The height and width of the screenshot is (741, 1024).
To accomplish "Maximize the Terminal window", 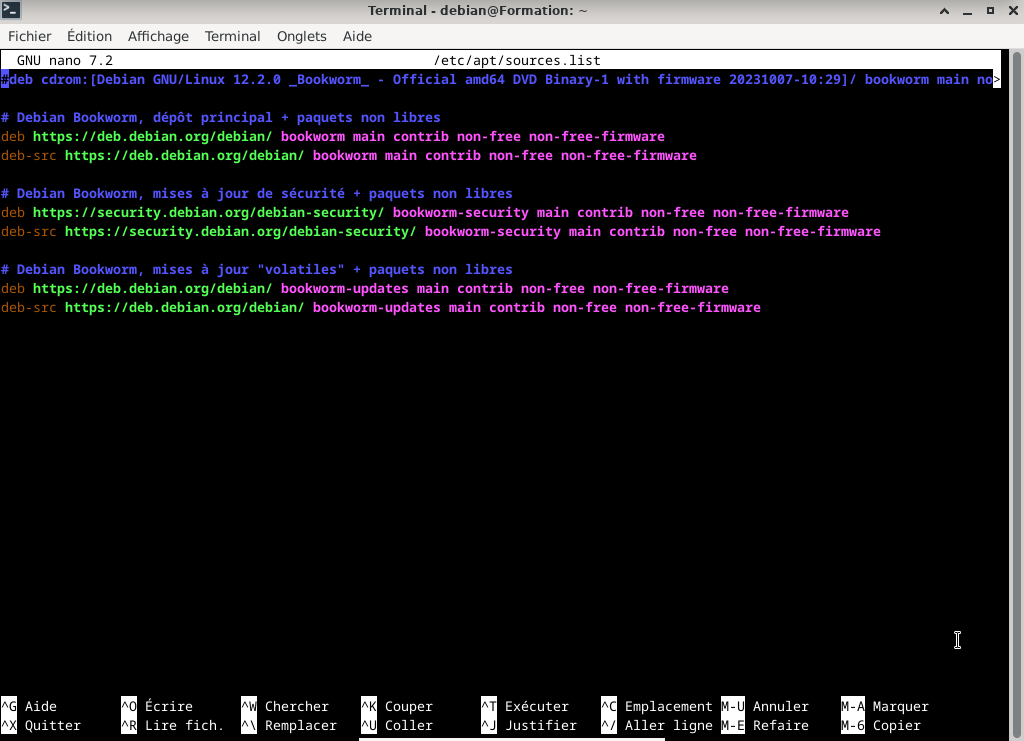I will (990, 11).
